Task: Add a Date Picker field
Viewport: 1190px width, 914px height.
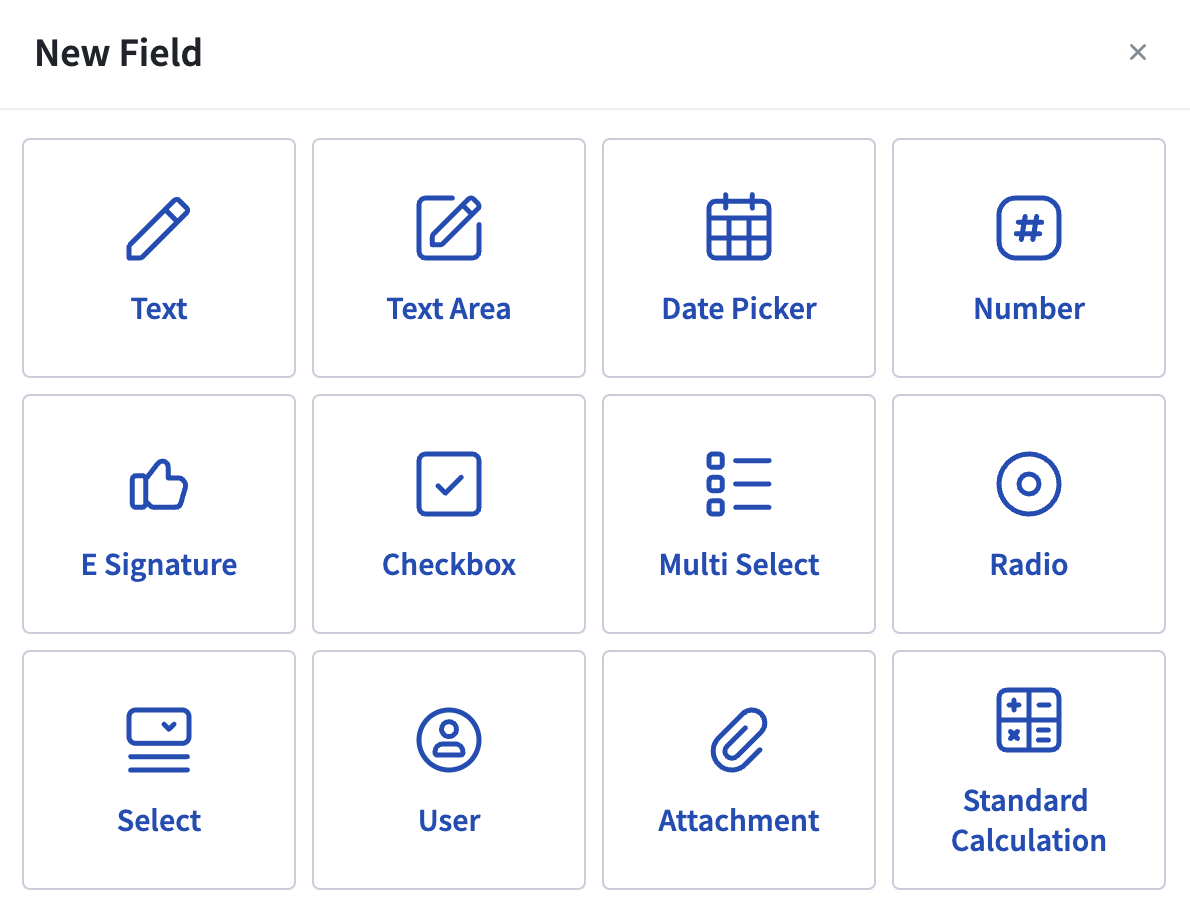Action: [738, 257]
